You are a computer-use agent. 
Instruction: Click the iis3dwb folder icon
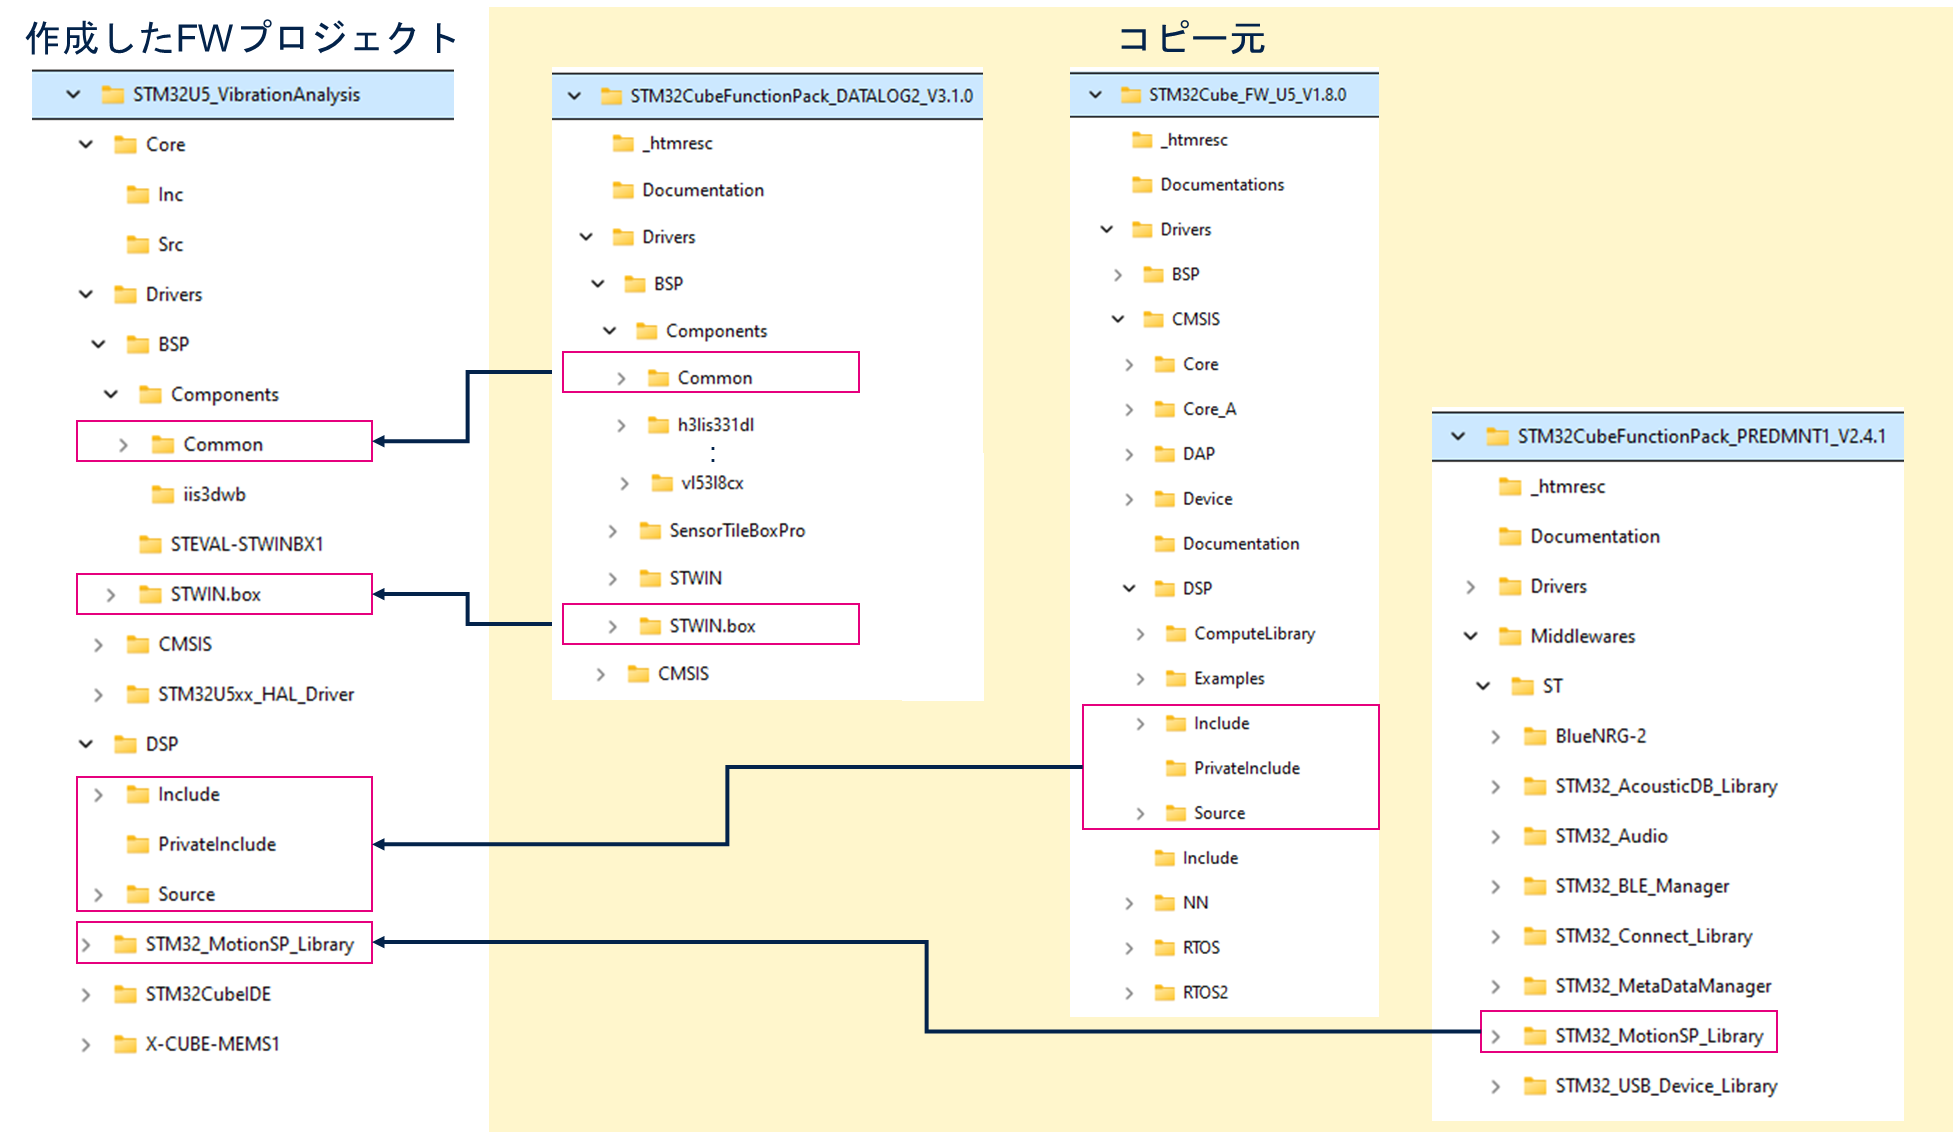click(x=162, y=494)
